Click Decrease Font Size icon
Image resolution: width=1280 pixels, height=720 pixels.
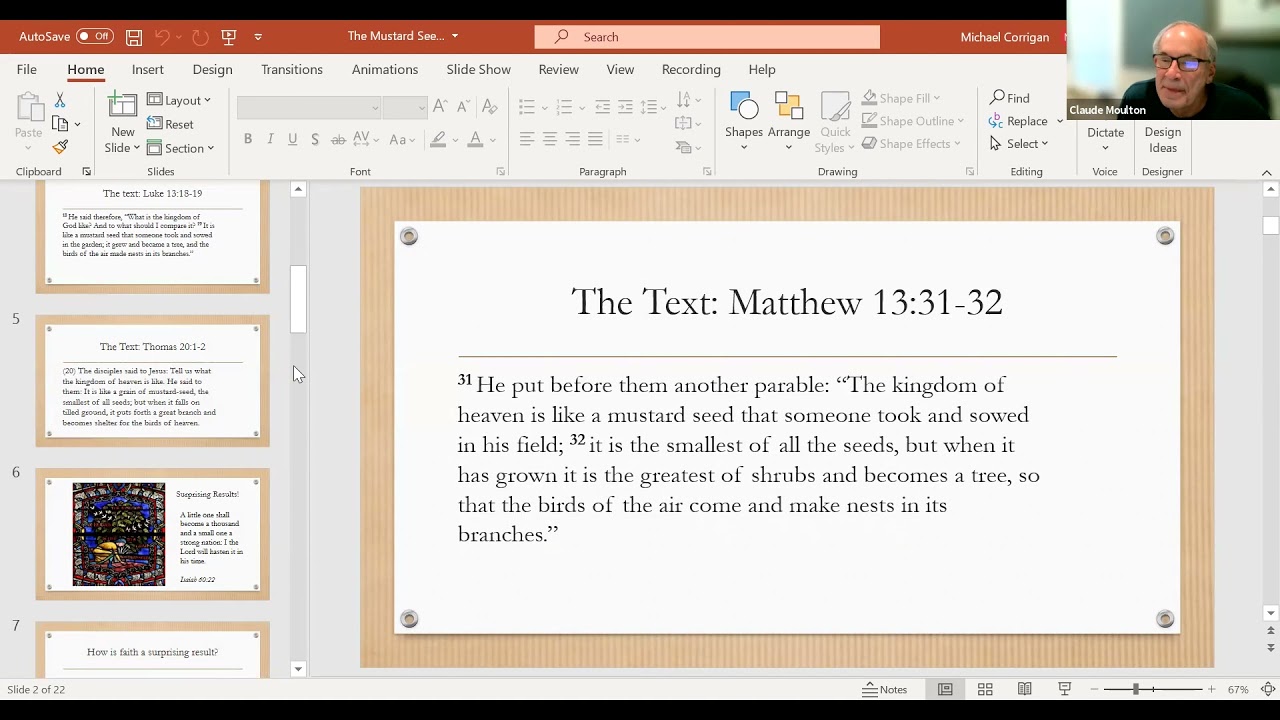click(x=461, y=107)
